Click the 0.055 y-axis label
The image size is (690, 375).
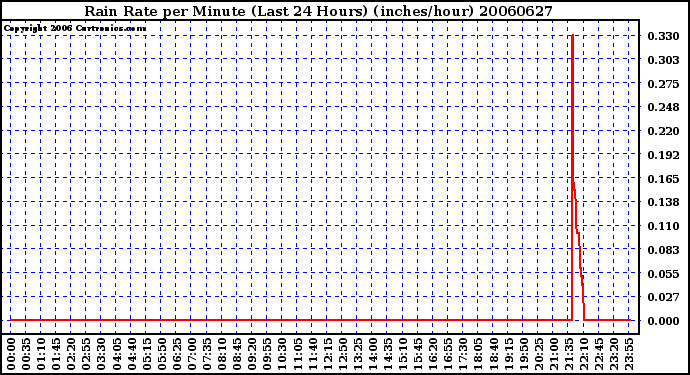[663, 274]
